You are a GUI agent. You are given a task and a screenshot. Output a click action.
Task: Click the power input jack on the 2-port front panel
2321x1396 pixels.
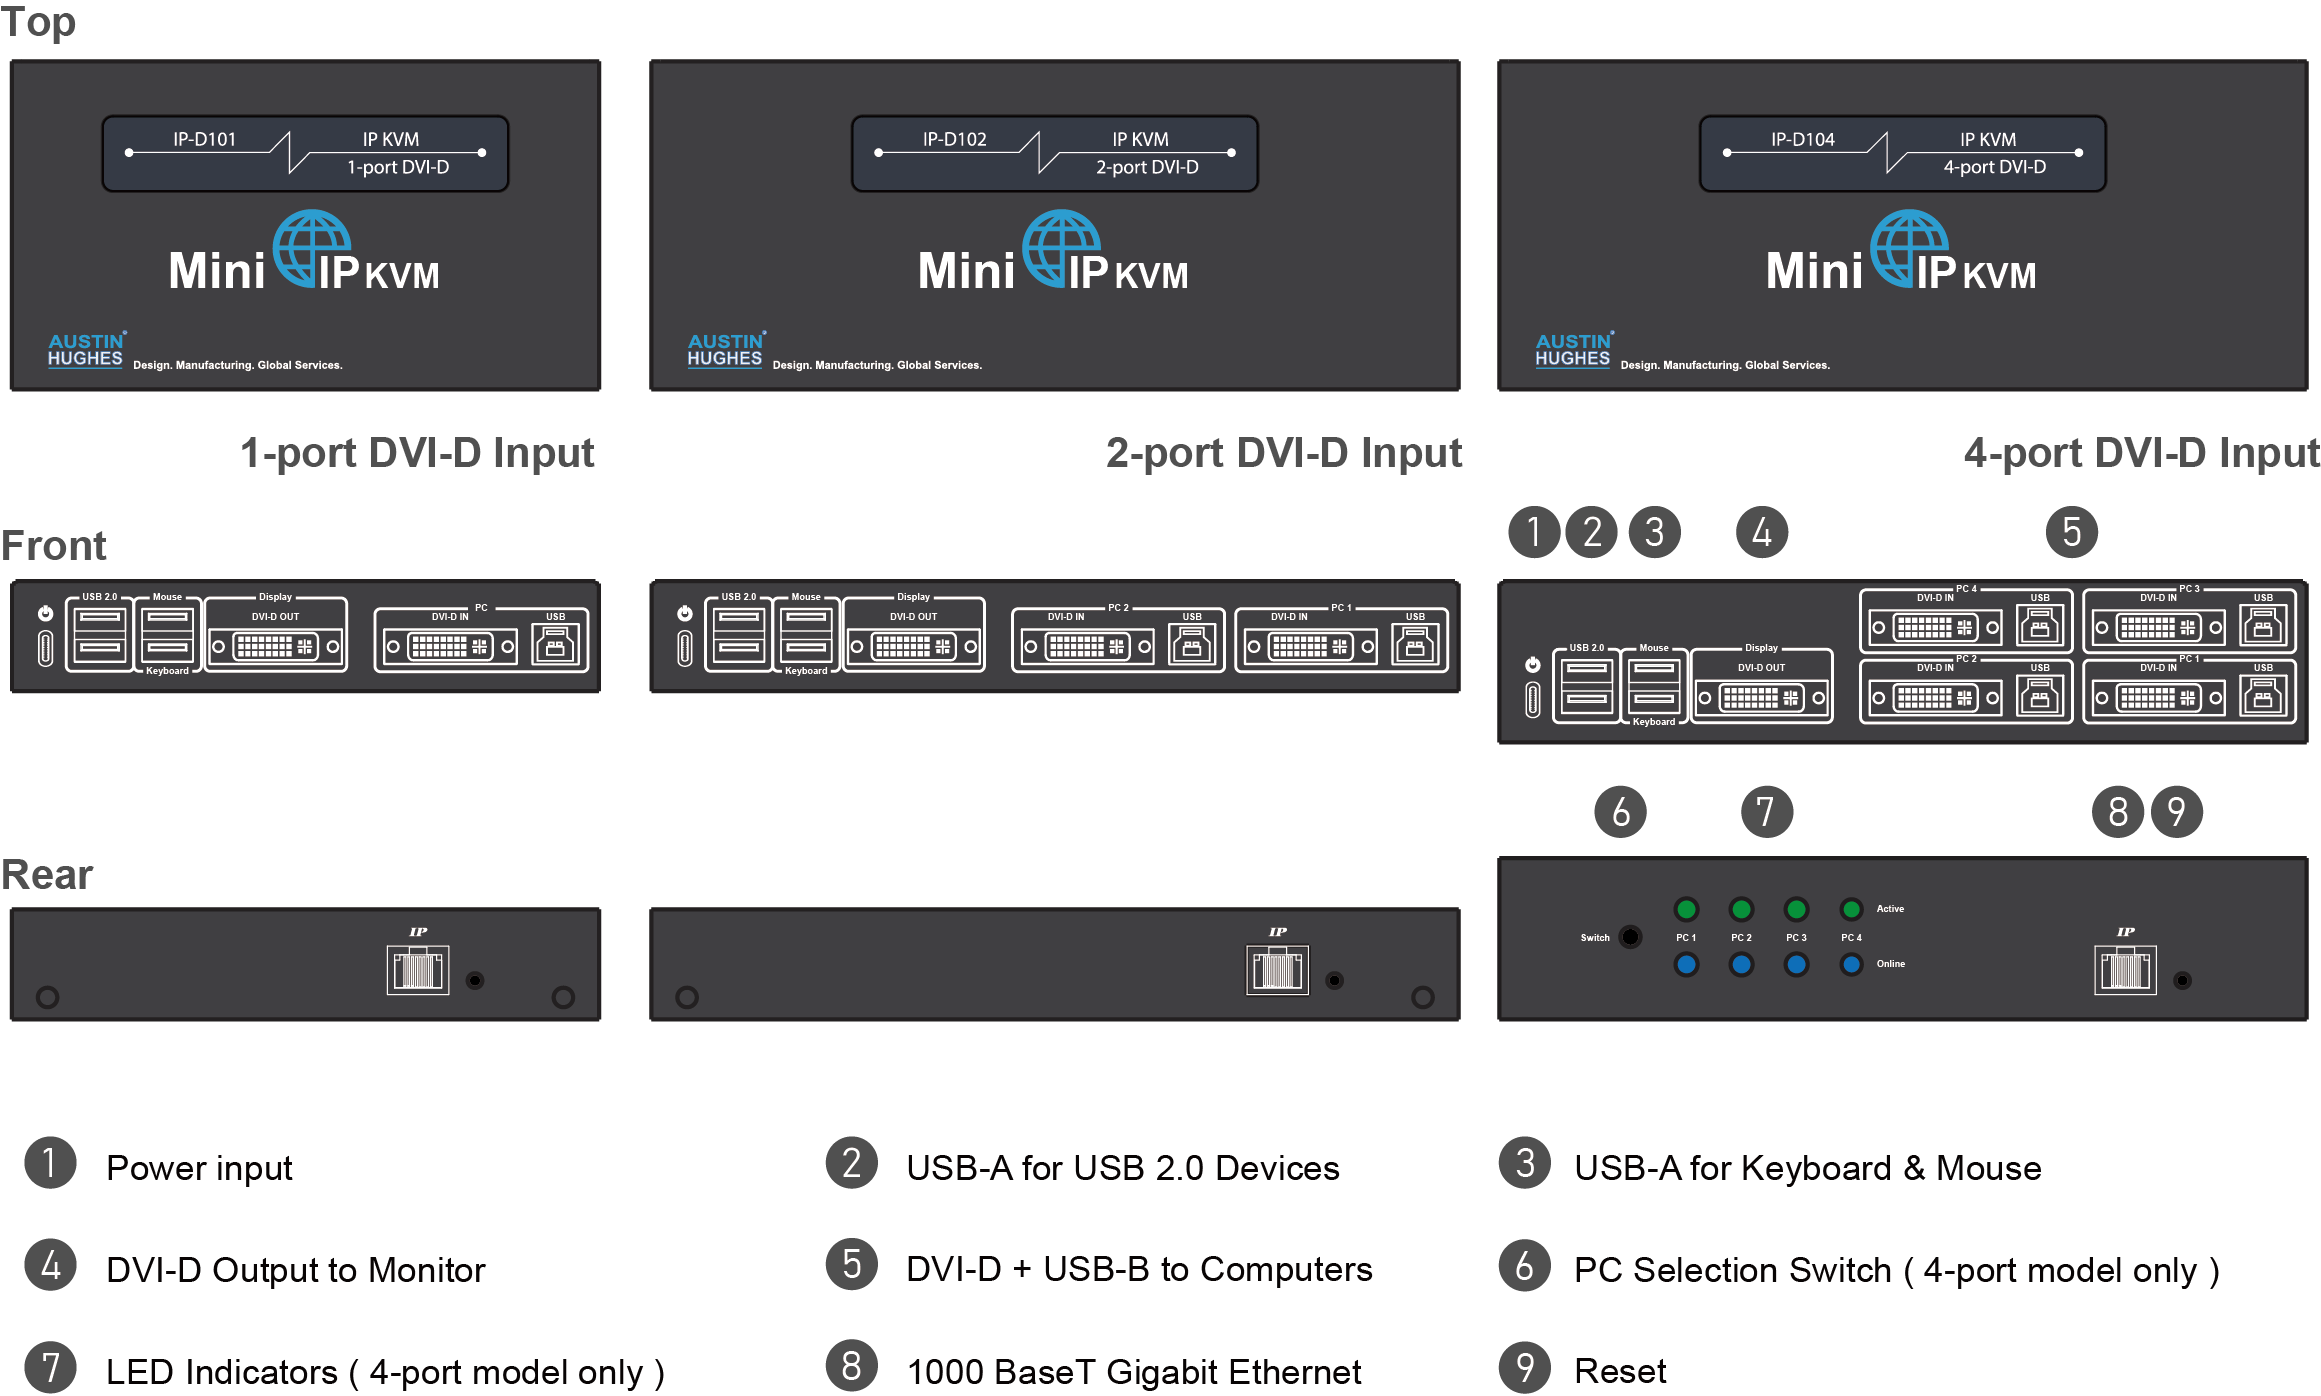click(684, 648)
